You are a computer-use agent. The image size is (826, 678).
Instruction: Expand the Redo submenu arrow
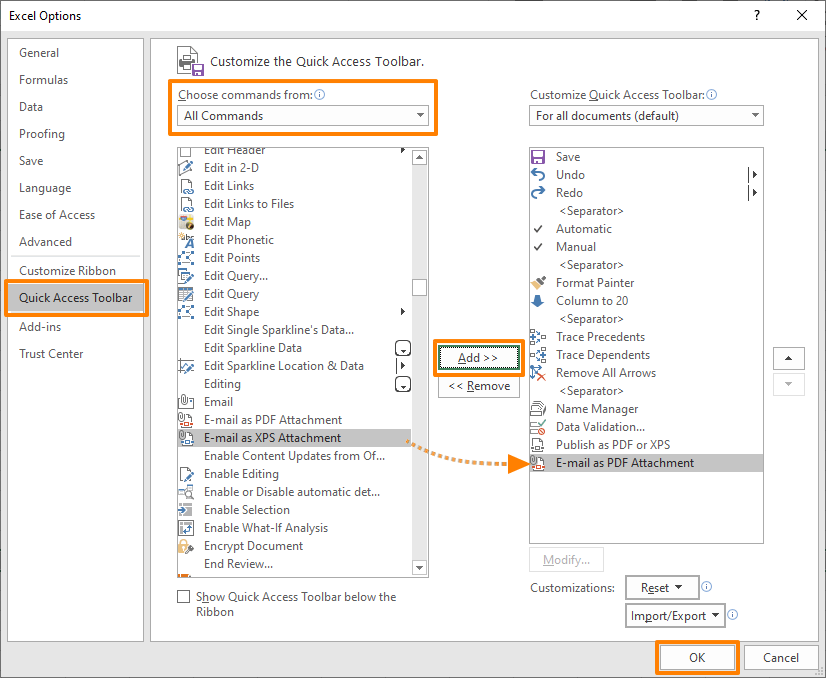click(754, 193)
